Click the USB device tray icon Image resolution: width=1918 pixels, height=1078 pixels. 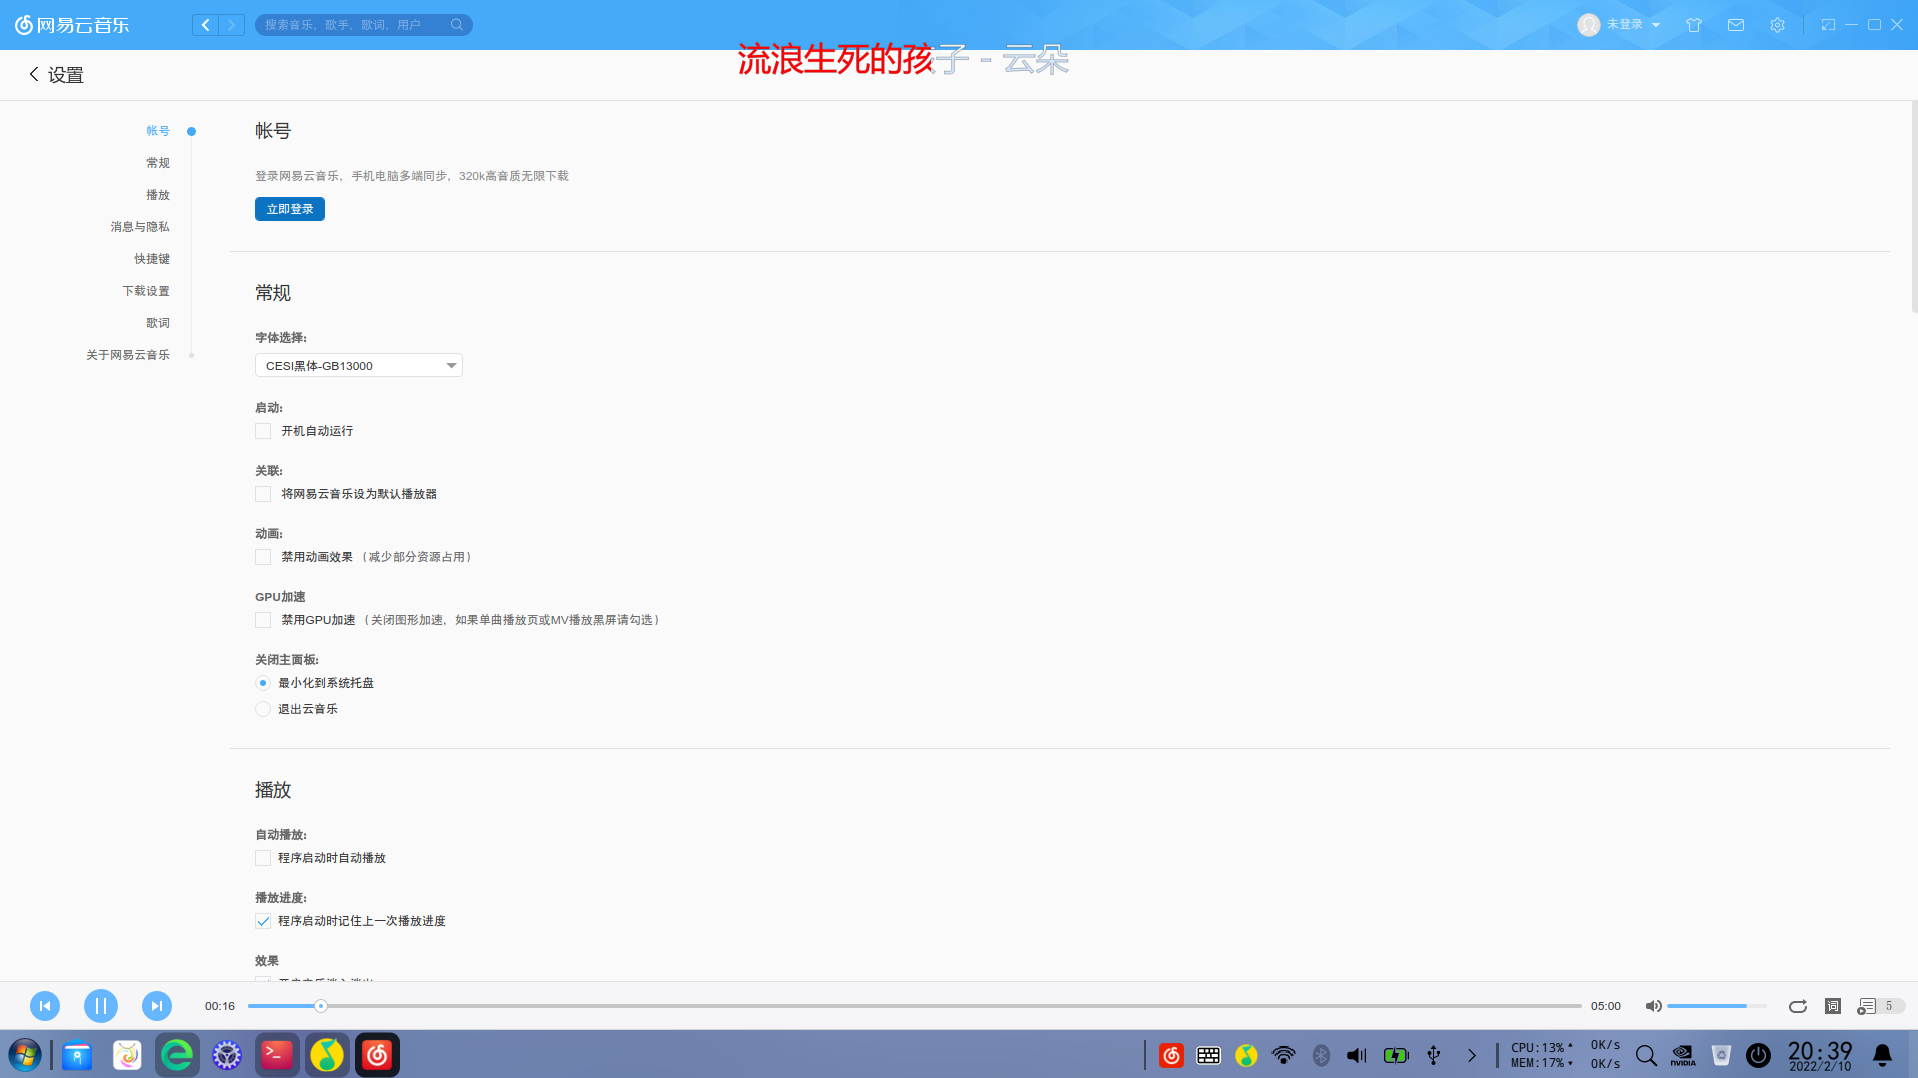click(x=1434, y=1055)
